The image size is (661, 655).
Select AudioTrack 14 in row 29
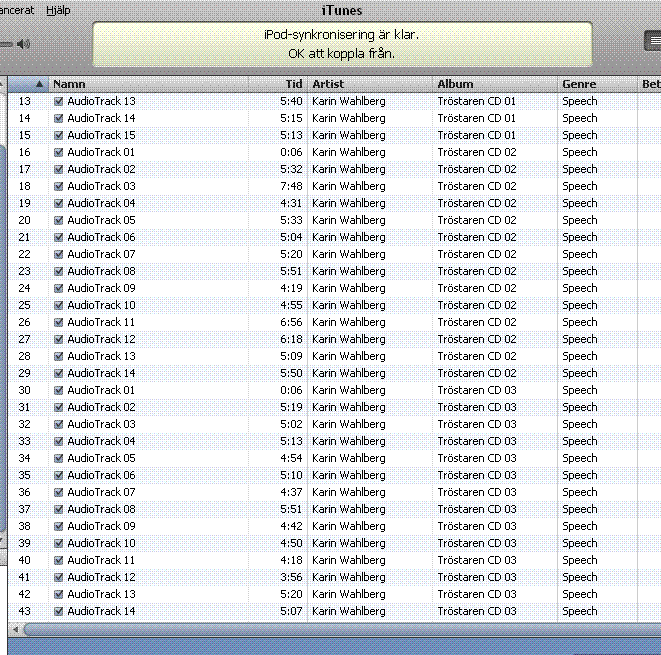(101, 373)
